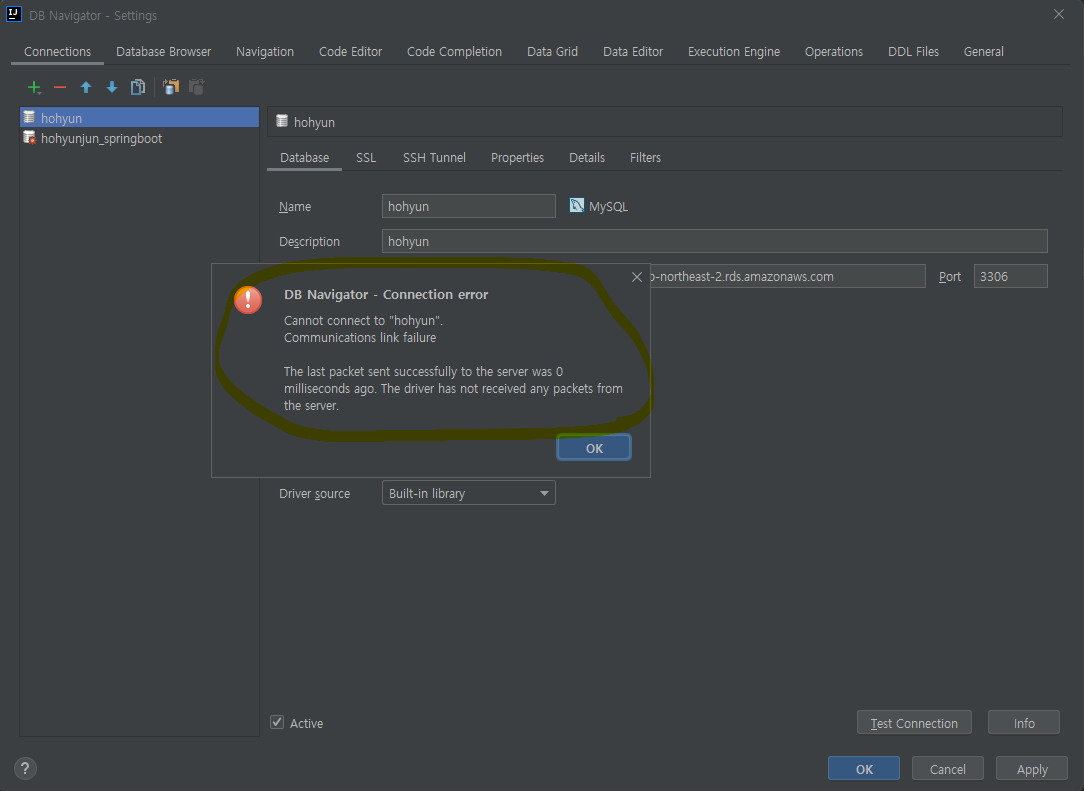This screenshot has height=791, width=1084.
Task: Open the Data Editor tab
Action: 633,52
